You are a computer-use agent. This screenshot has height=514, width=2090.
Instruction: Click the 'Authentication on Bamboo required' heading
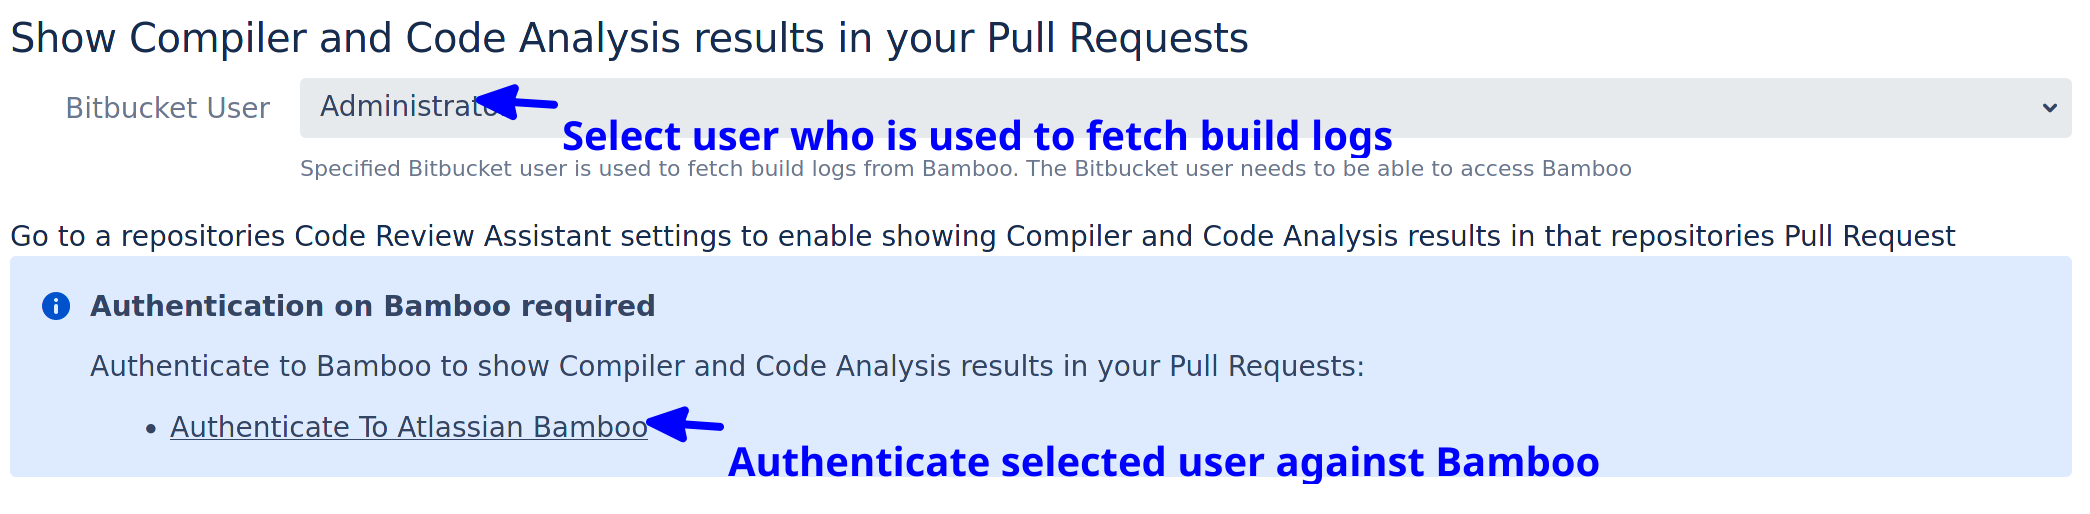[372, 306]
